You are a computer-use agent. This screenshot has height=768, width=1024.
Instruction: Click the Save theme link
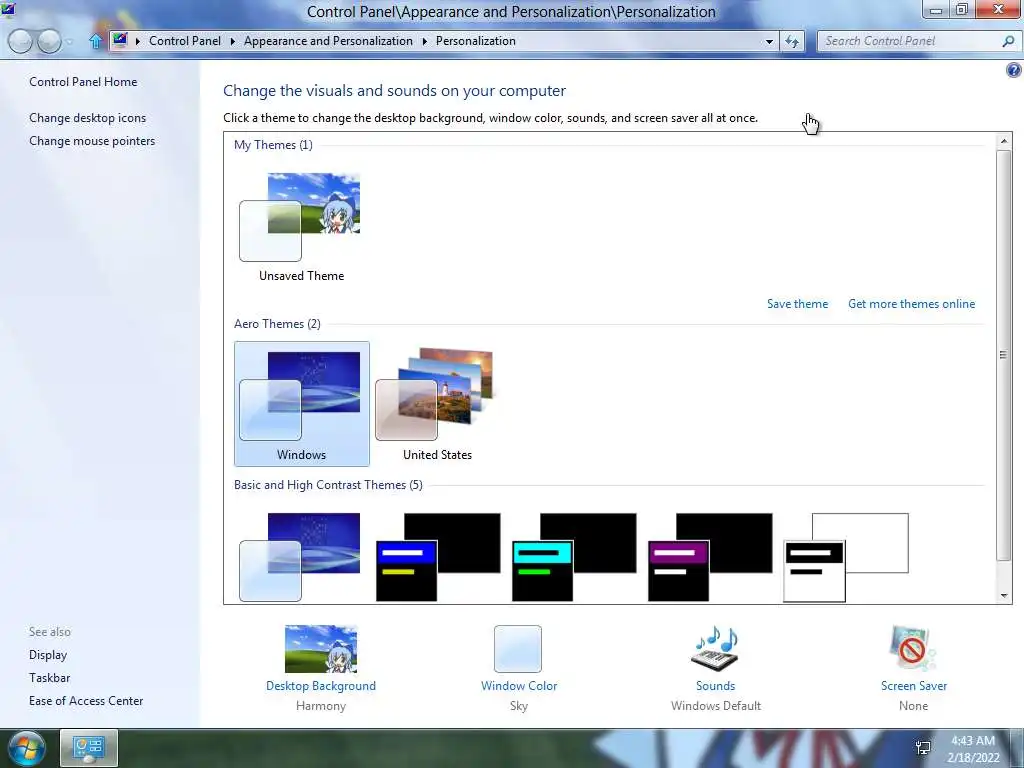(797, 304)
